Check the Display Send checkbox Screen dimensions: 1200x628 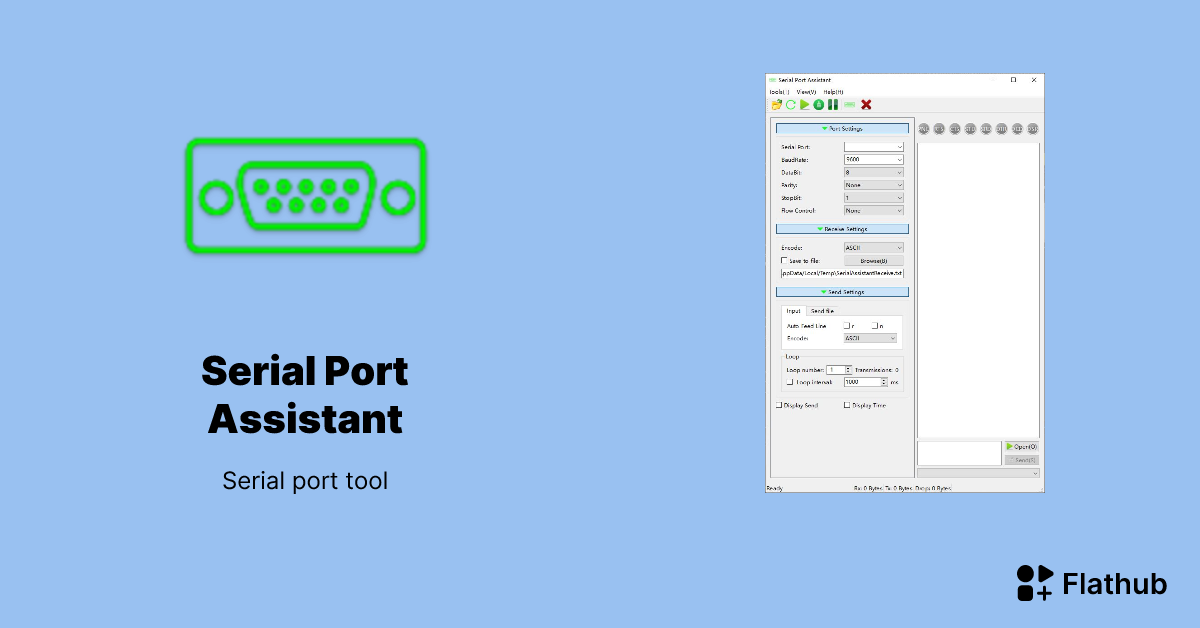point(779,405)
